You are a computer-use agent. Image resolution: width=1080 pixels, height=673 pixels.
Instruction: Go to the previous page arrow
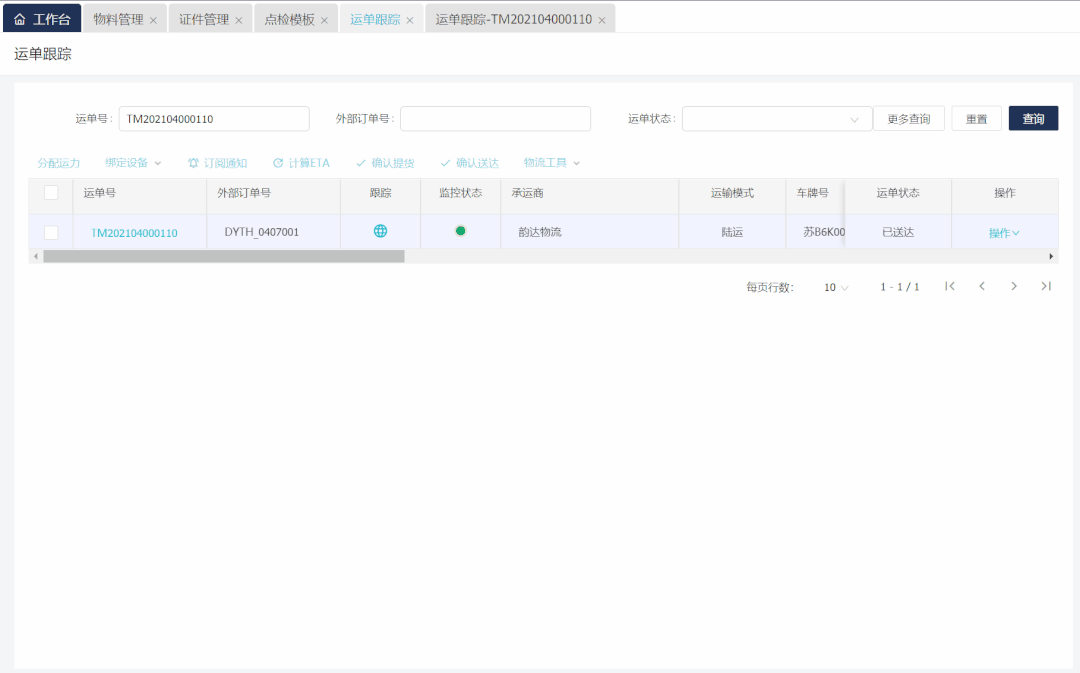(982, 286)
